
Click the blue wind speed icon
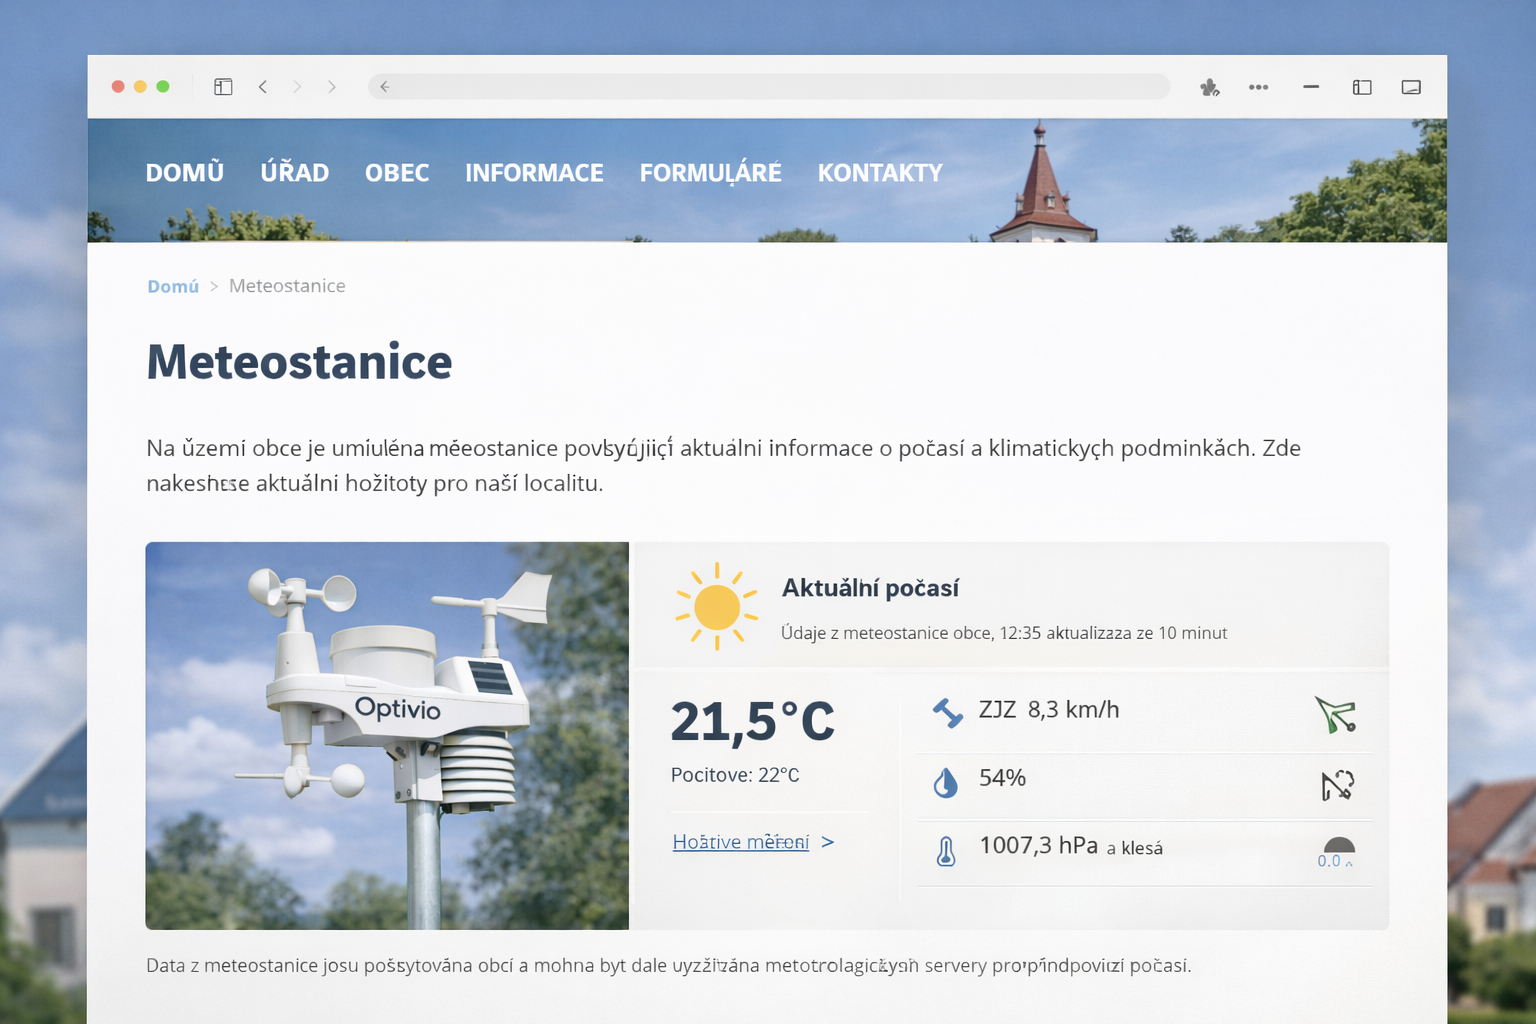pos(947,712)
